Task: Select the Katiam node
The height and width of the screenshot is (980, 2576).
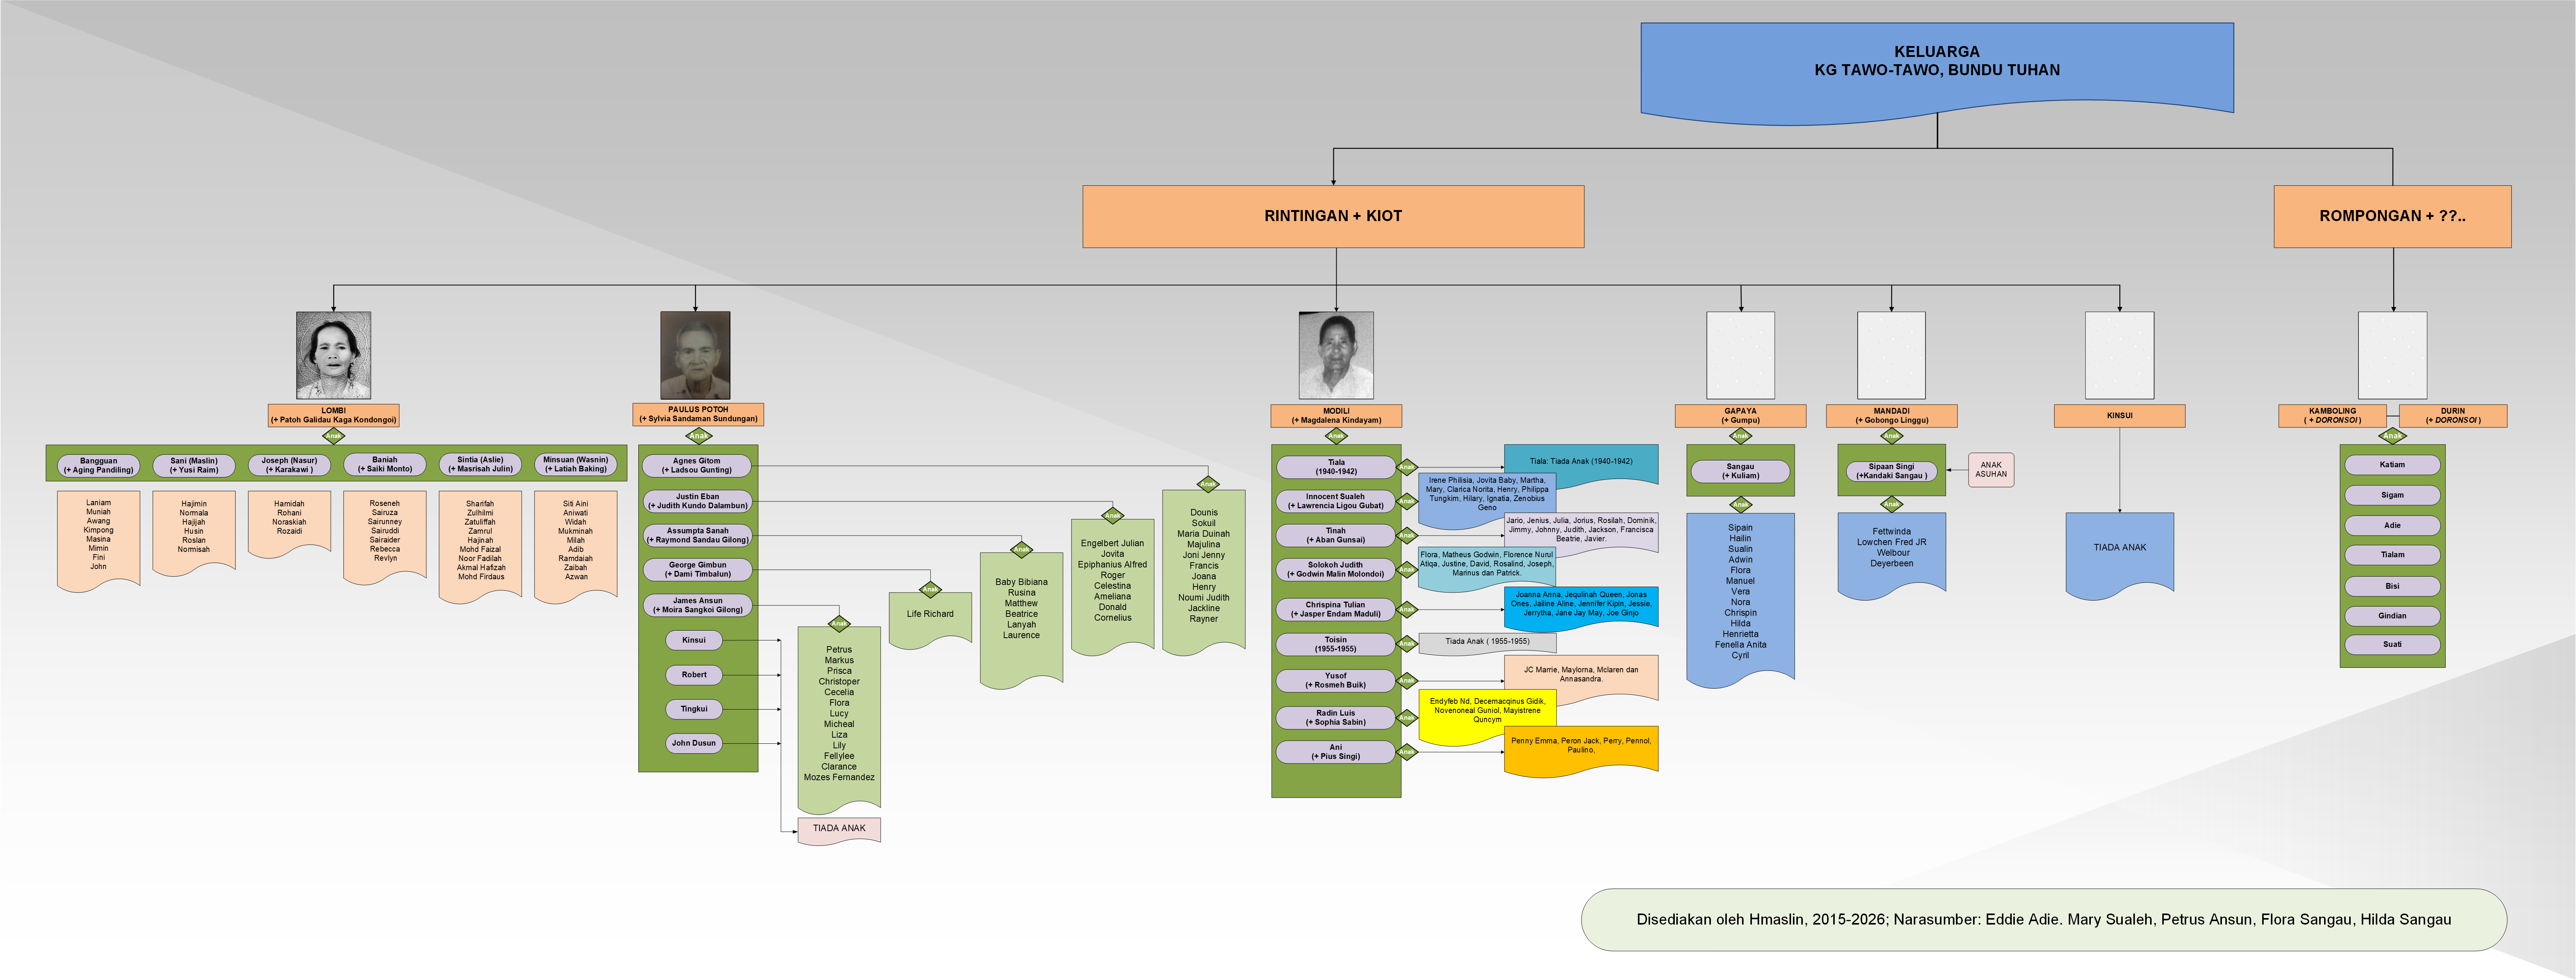Action: [2392, 465]
